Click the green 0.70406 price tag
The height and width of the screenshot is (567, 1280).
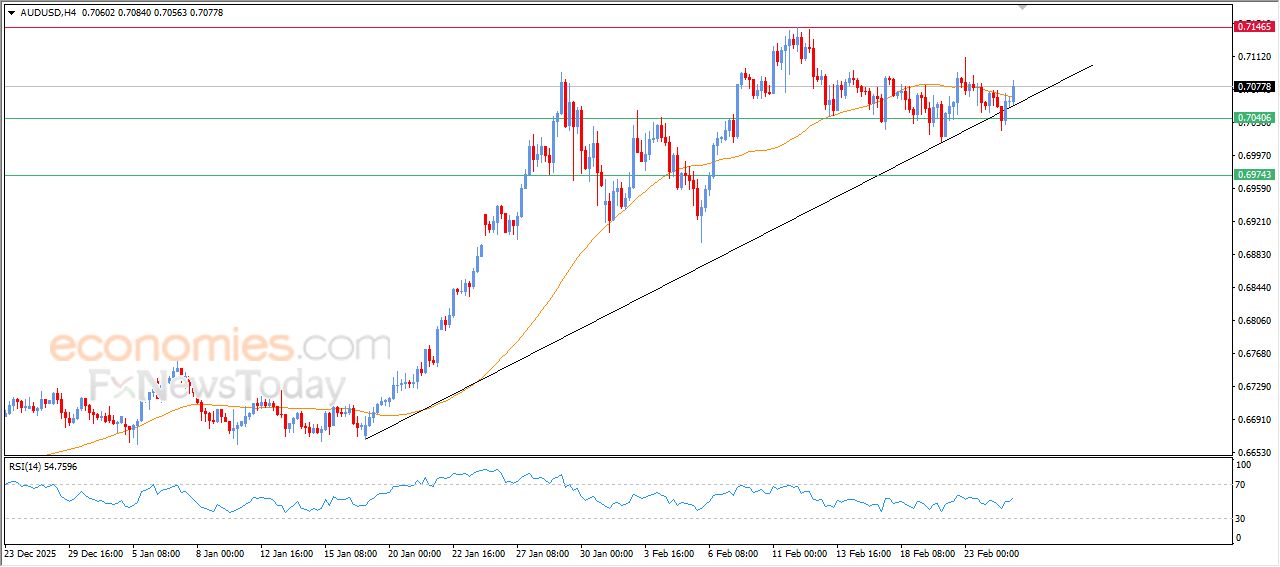pyautogui.click(x=1254, y=118)
